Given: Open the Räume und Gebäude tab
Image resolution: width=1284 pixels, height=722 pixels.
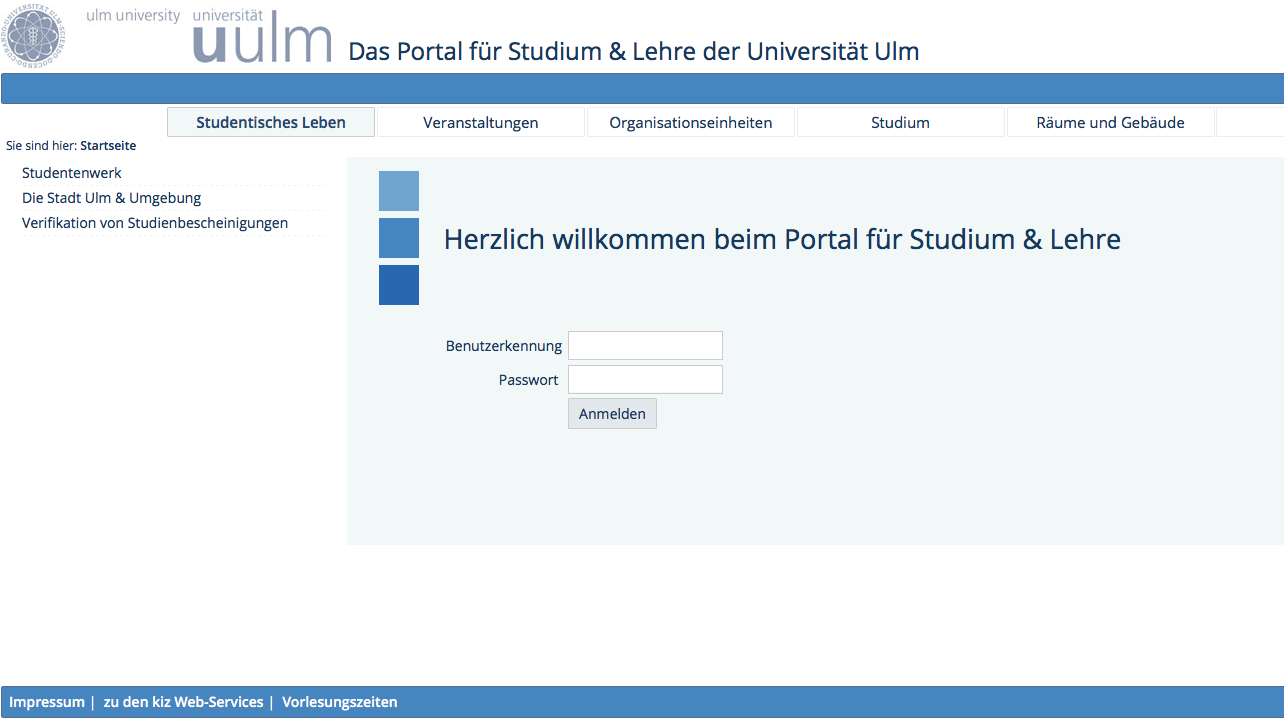Looking at the screenshot, I should tap(1110, 122).
